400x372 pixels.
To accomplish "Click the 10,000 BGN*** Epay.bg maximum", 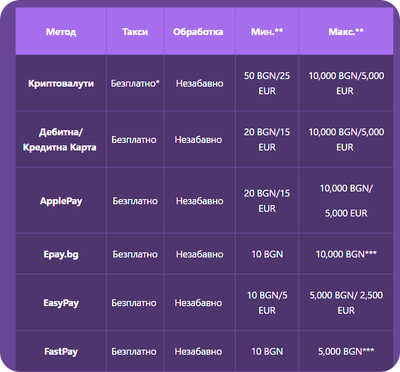I will pos(346,254).
